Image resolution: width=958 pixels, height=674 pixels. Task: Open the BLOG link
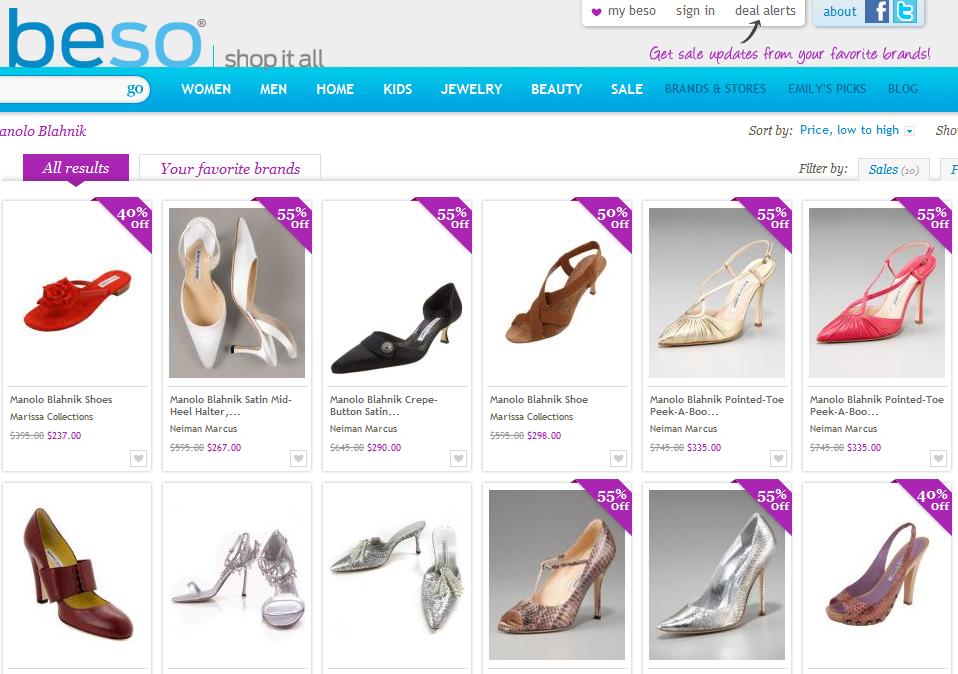coord(903,89)
